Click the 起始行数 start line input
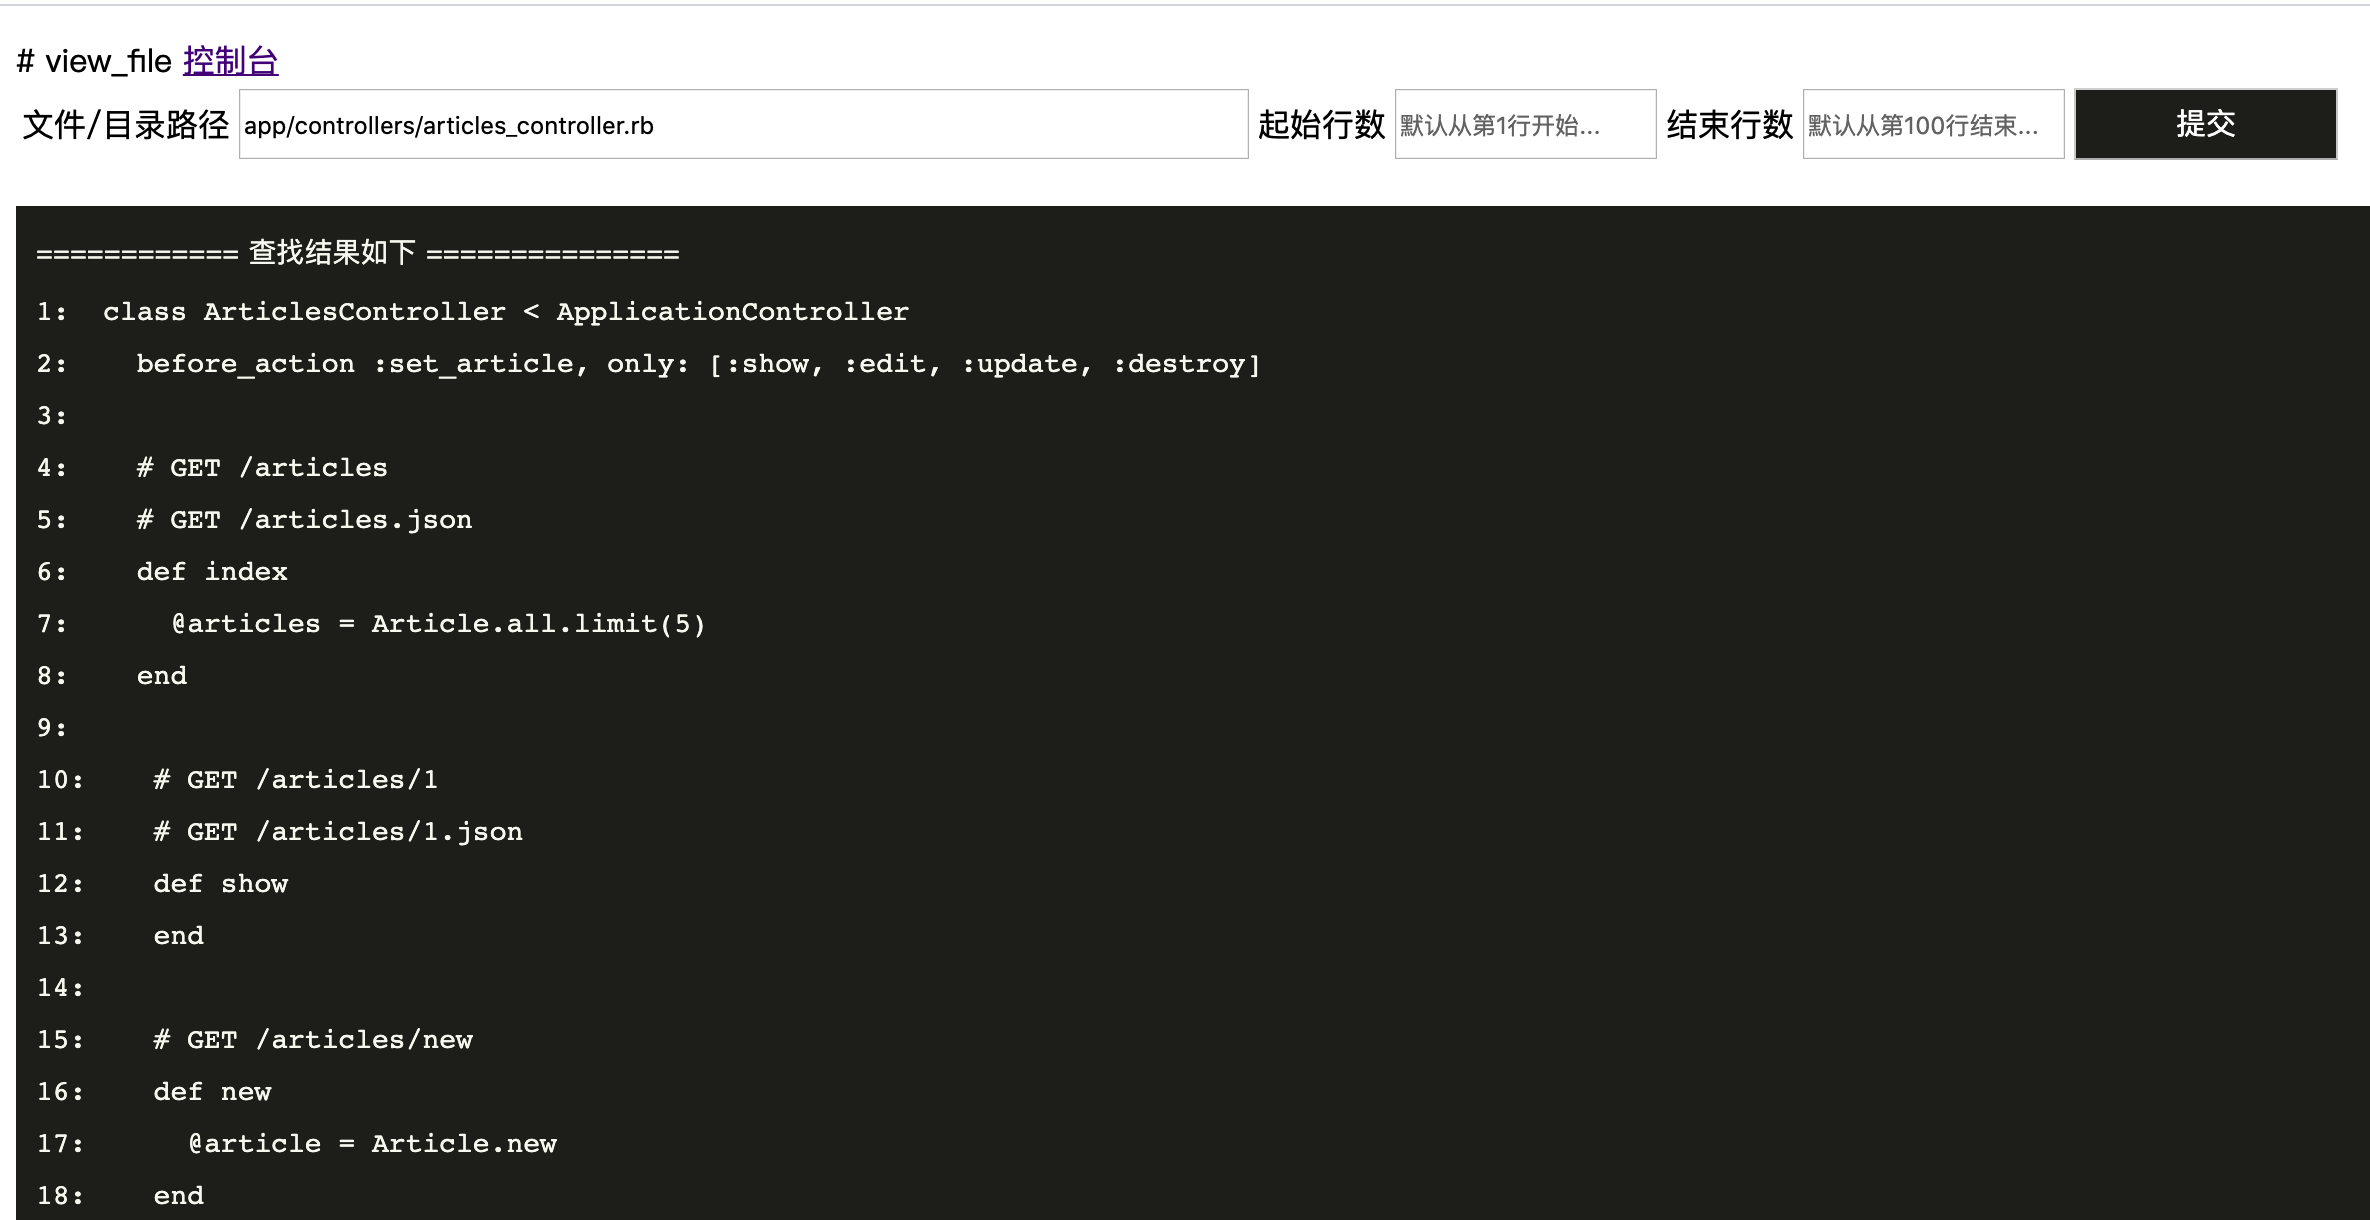 click(x=1524, y=125)
